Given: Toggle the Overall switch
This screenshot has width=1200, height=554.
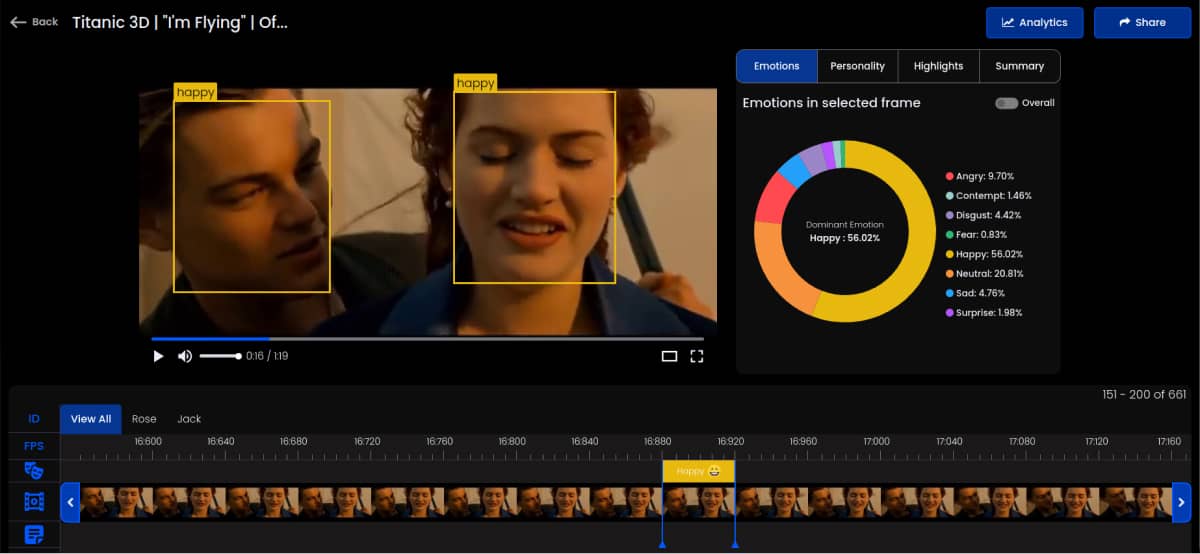Looking at the screenshot, I should tap(1006, 103).
